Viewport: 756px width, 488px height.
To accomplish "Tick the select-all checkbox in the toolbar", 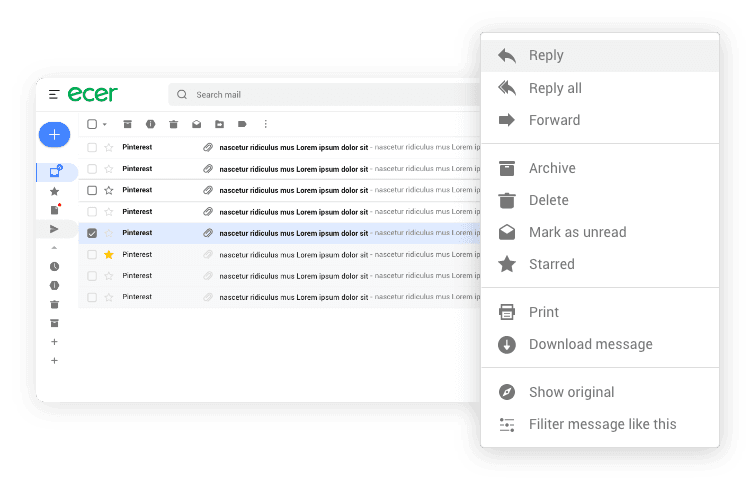I will click(92, 124).
